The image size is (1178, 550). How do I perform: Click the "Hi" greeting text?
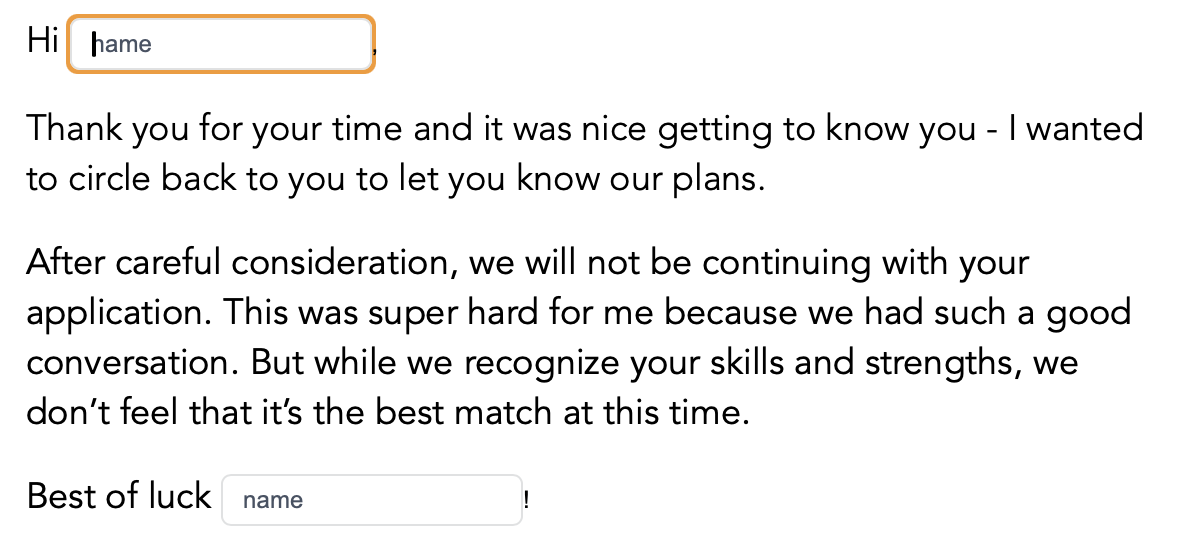coord(43,43)
